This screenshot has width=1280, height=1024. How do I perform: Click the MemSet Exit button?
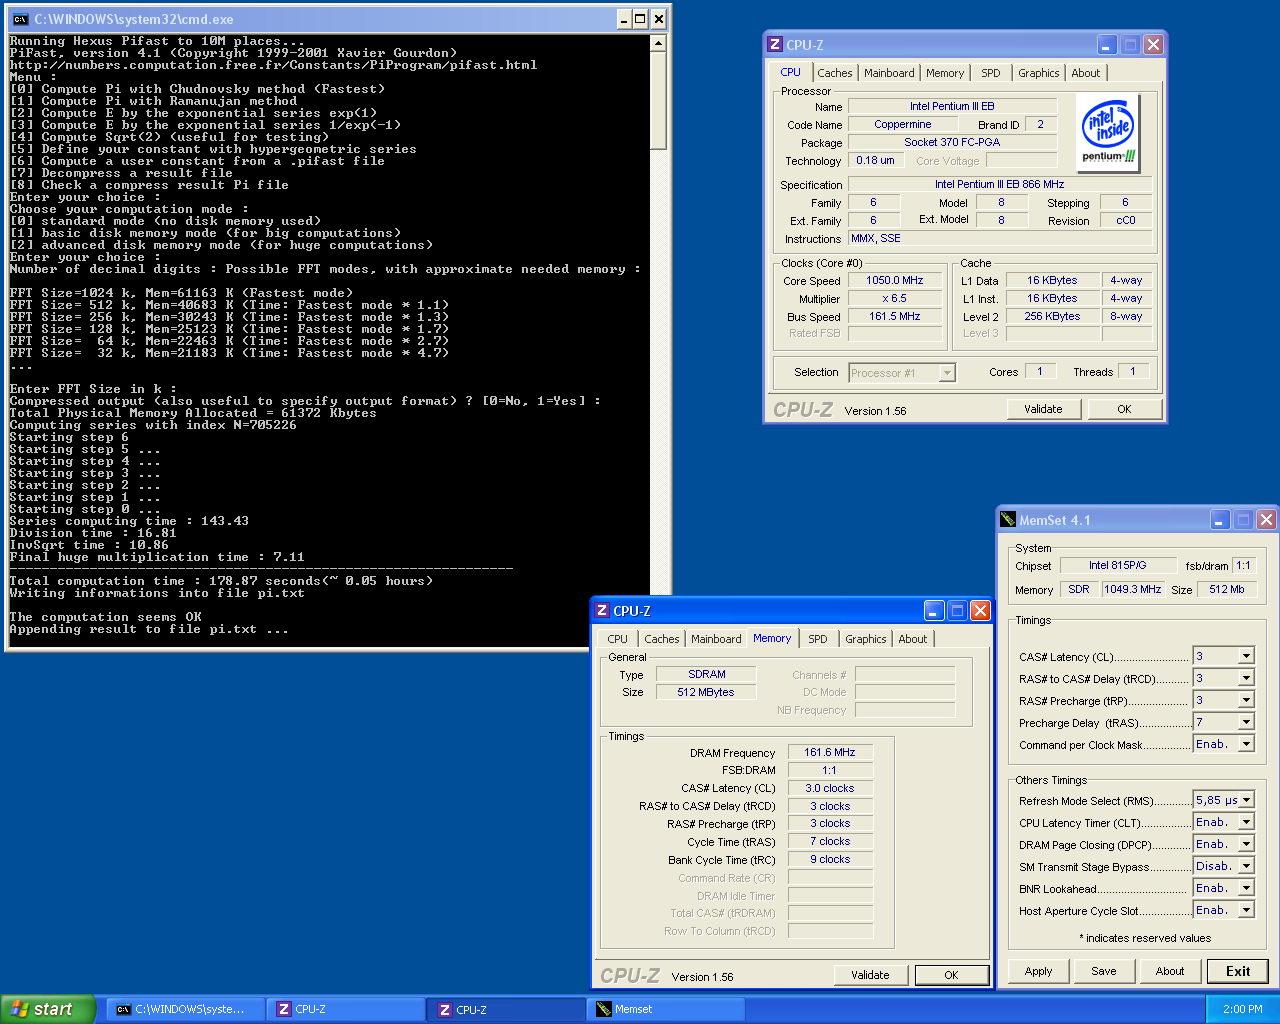click(x=1238, y=971)
